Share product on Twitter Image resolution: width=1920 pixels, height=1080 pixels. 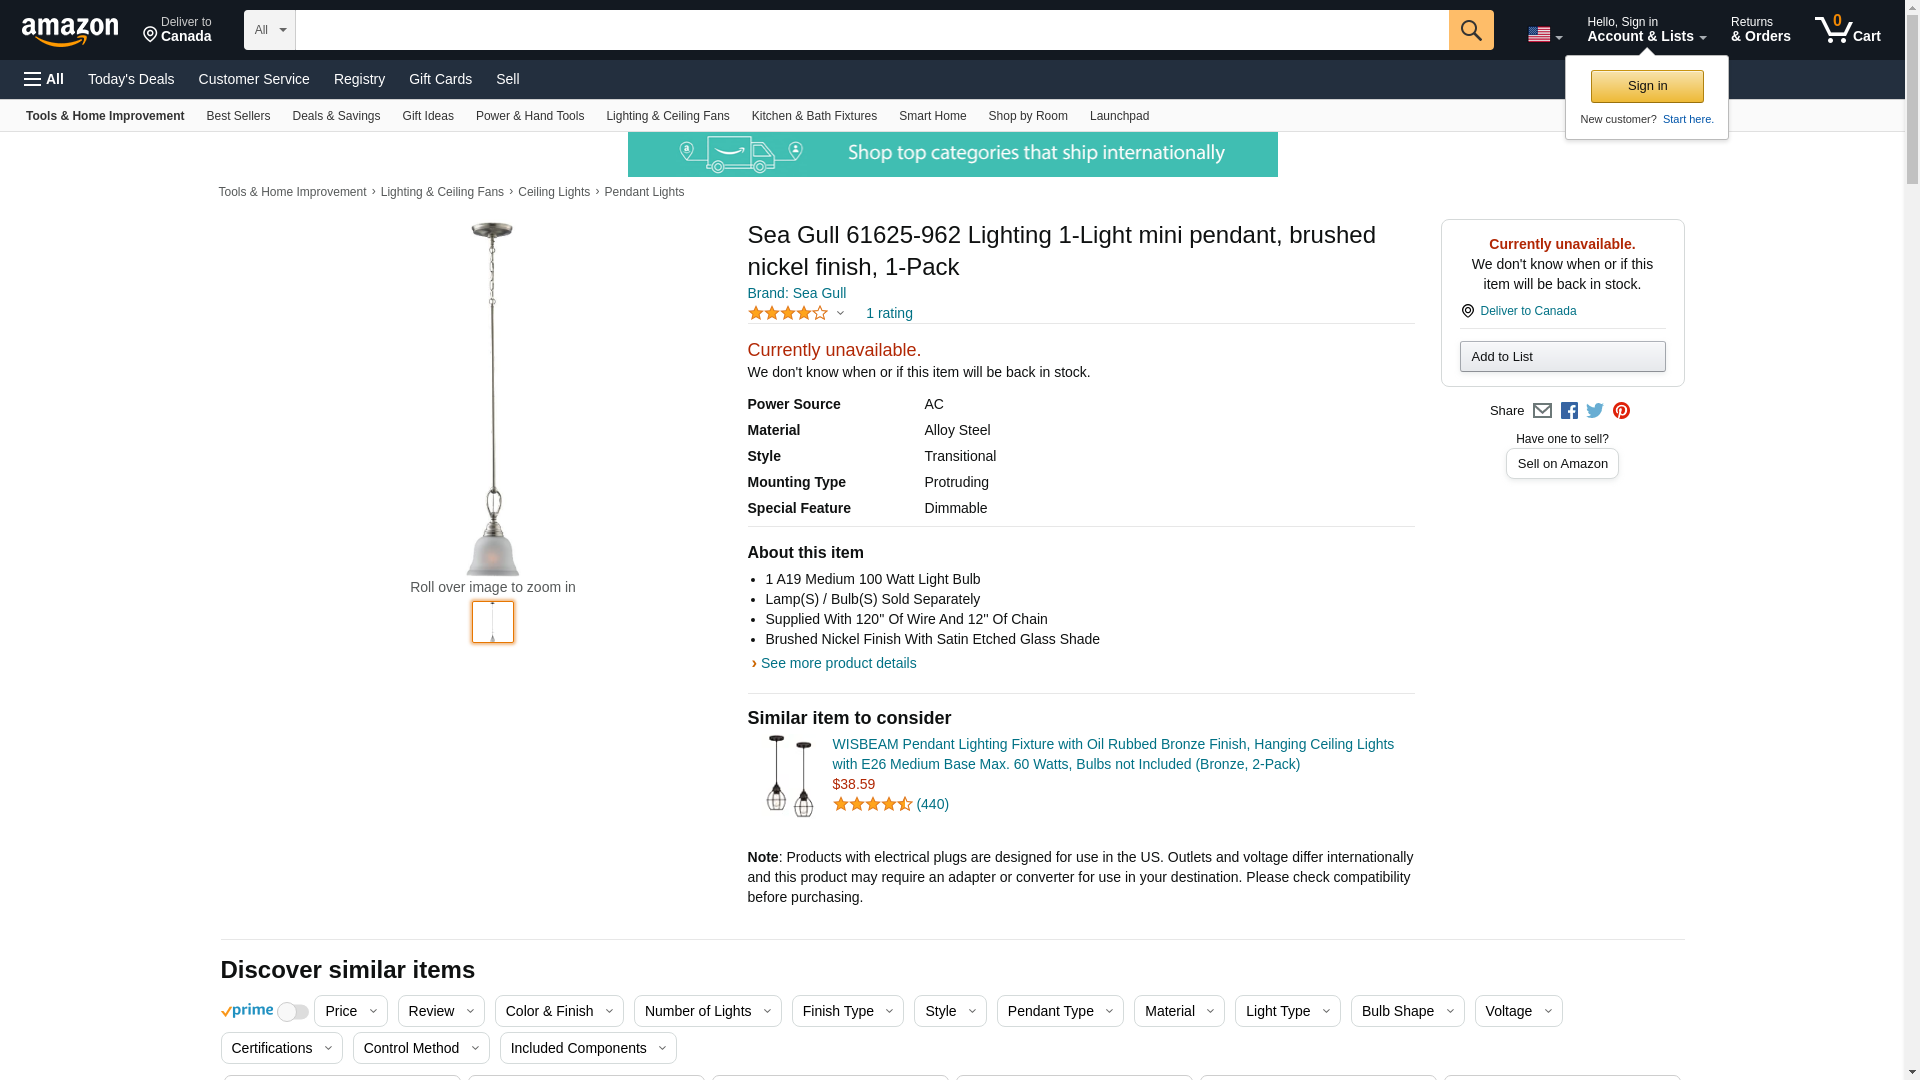coord(1595,411)
